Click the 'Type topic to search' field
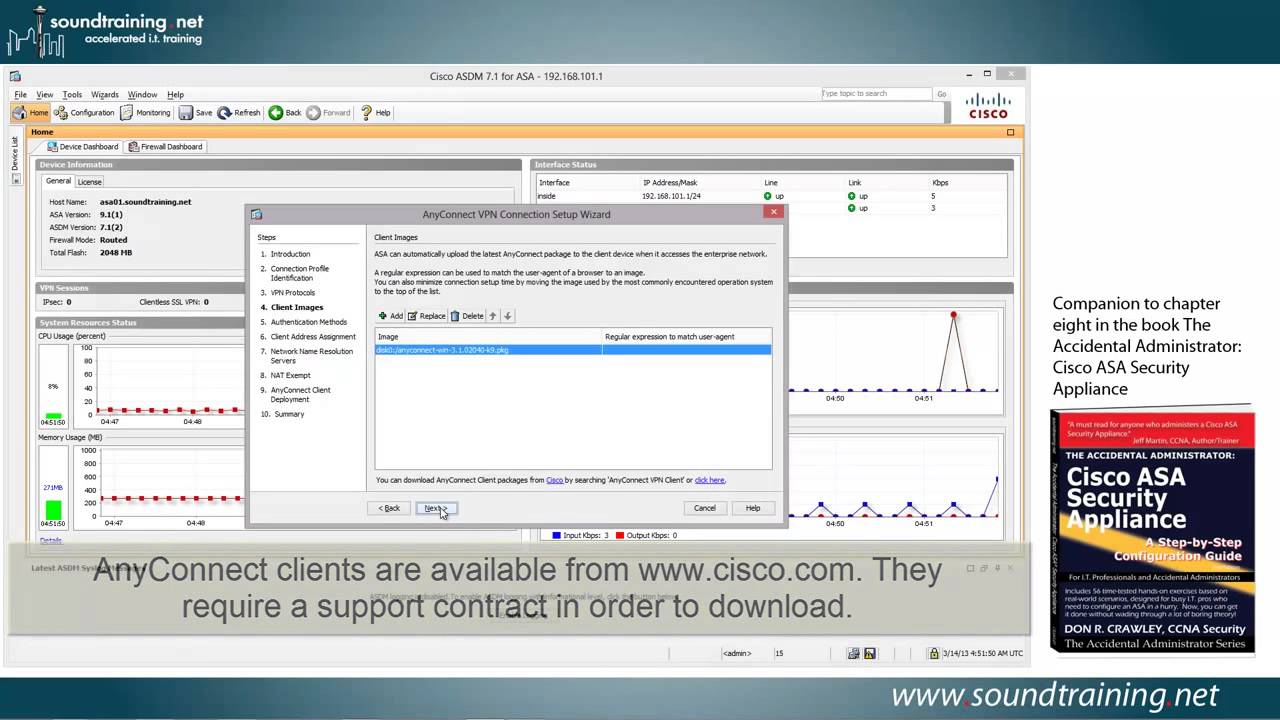Image resolution: width=1280 pixels, height=720 pixels. (876, 94)
